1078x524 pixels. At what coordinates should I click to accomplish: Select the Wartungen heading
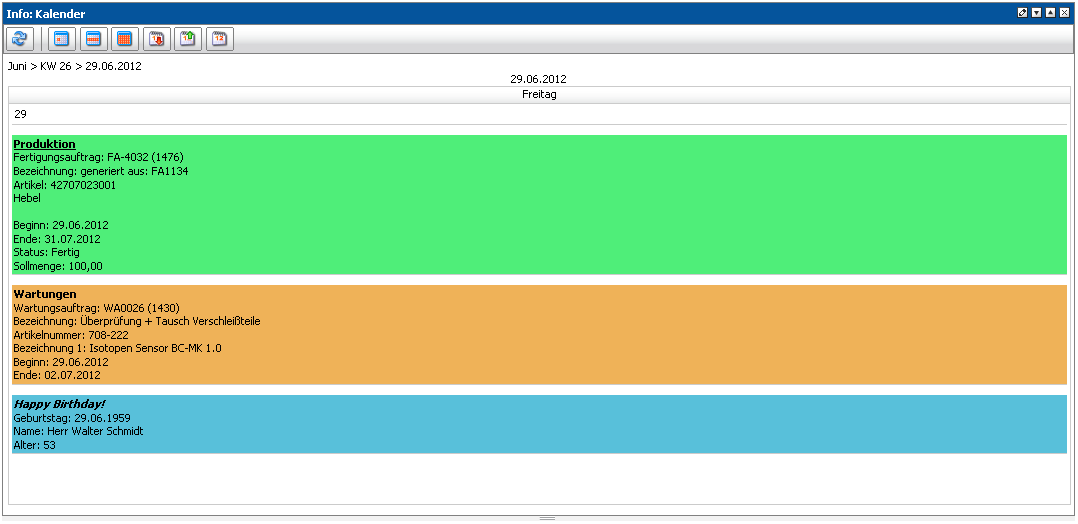pyautogui.click(x=45, y=294)
